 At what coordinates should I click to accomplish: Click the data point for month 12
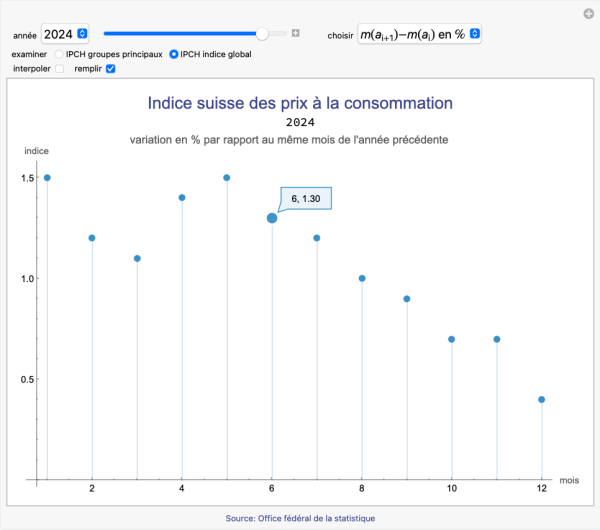point(542,399)
